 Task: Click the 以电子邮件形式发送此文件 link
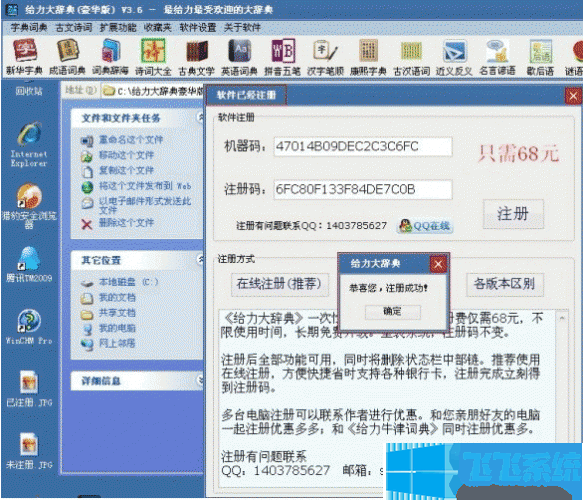[145, 205]
